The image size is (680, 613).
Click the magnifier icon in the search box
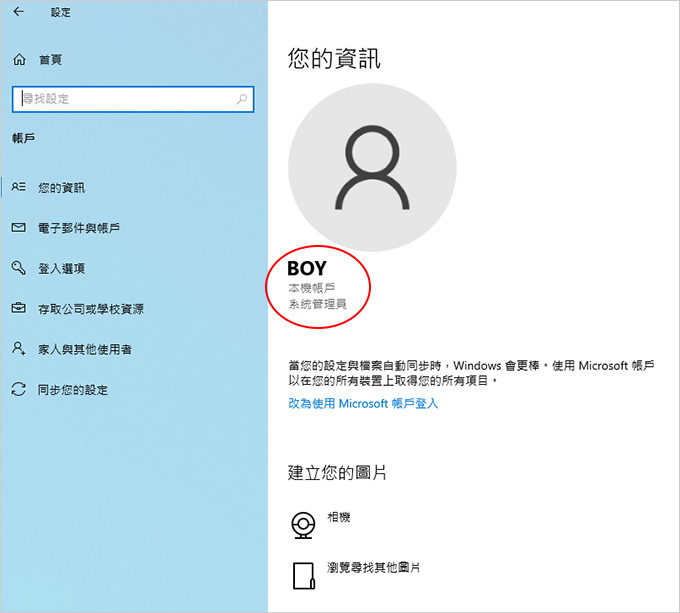coord(242,99)
